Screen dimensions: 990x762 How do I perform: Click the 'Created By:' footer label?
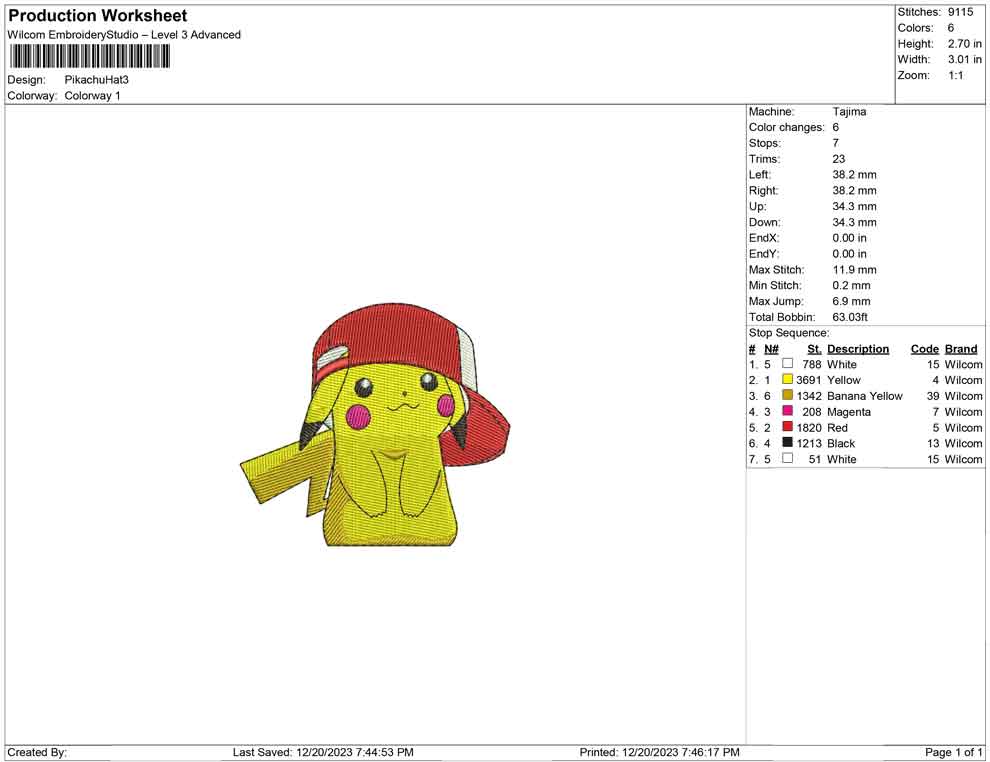[37, 752]
